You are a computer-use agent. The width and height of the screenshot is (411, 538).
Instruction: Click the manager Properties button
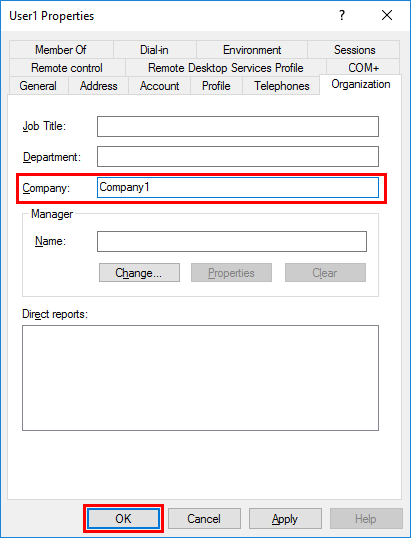[x=231, y=273]
